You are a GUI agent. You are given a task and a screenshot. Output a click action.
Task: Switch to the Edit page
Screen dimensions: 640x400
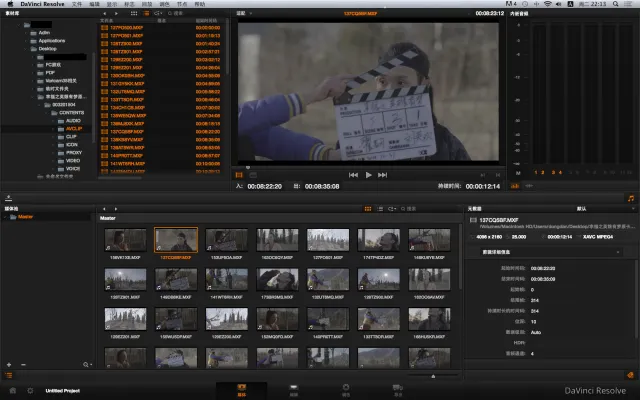coord(293,390)
